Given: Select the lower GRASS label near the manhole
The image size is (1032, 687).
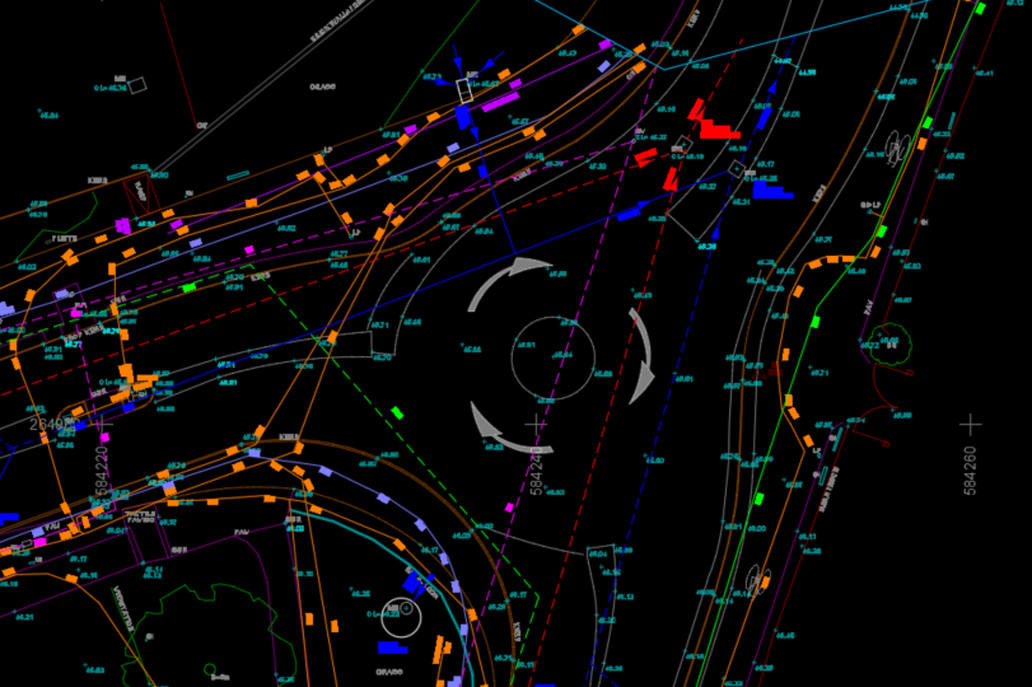Looking at the screenshot, I should tap(389, 672).
